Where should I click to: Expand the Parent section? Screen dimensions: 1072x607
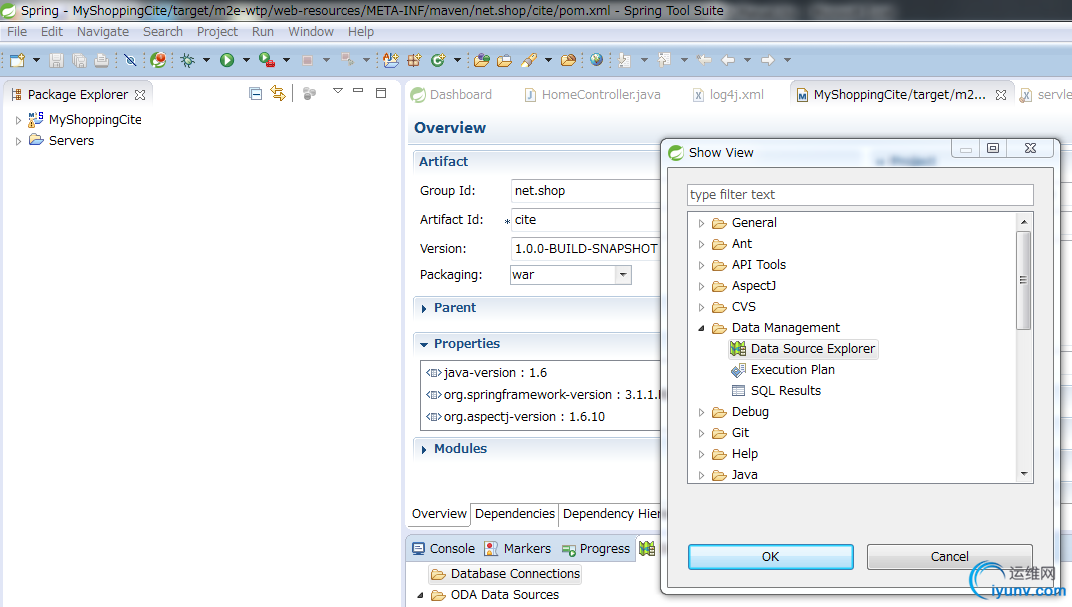point(424,308)
